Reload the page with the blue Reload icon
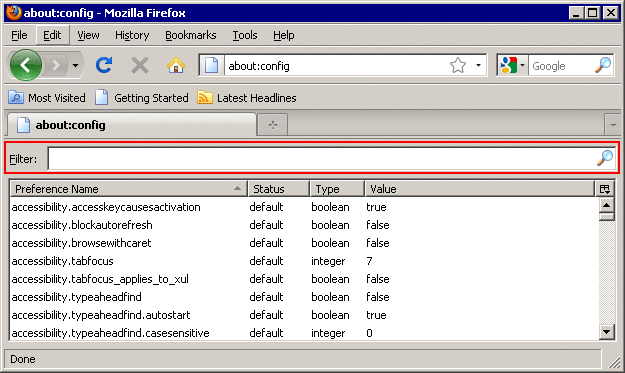This screenshot has width=625, height=373. pyautogui.click(x=104, y=65)
